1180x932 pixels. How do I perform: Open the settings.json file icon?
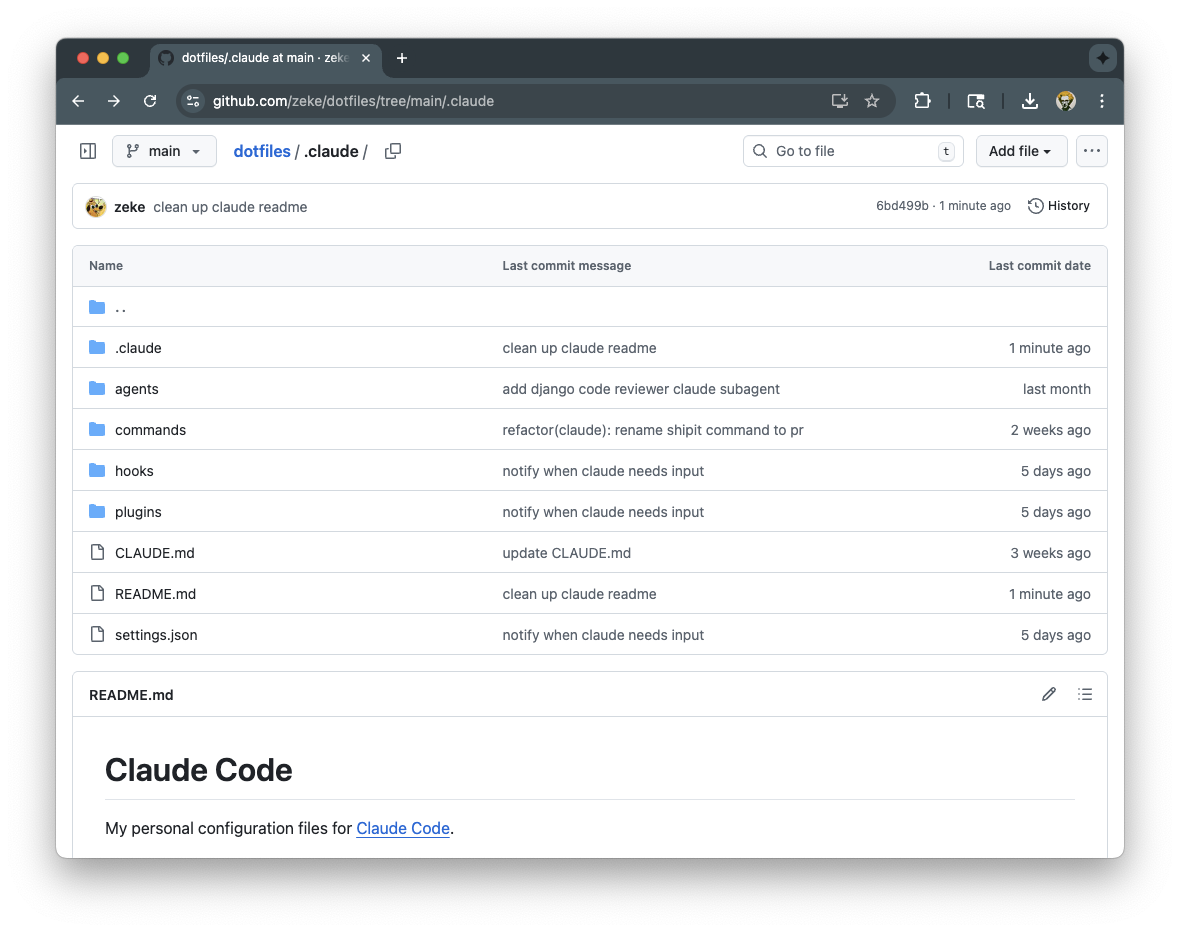96,634
